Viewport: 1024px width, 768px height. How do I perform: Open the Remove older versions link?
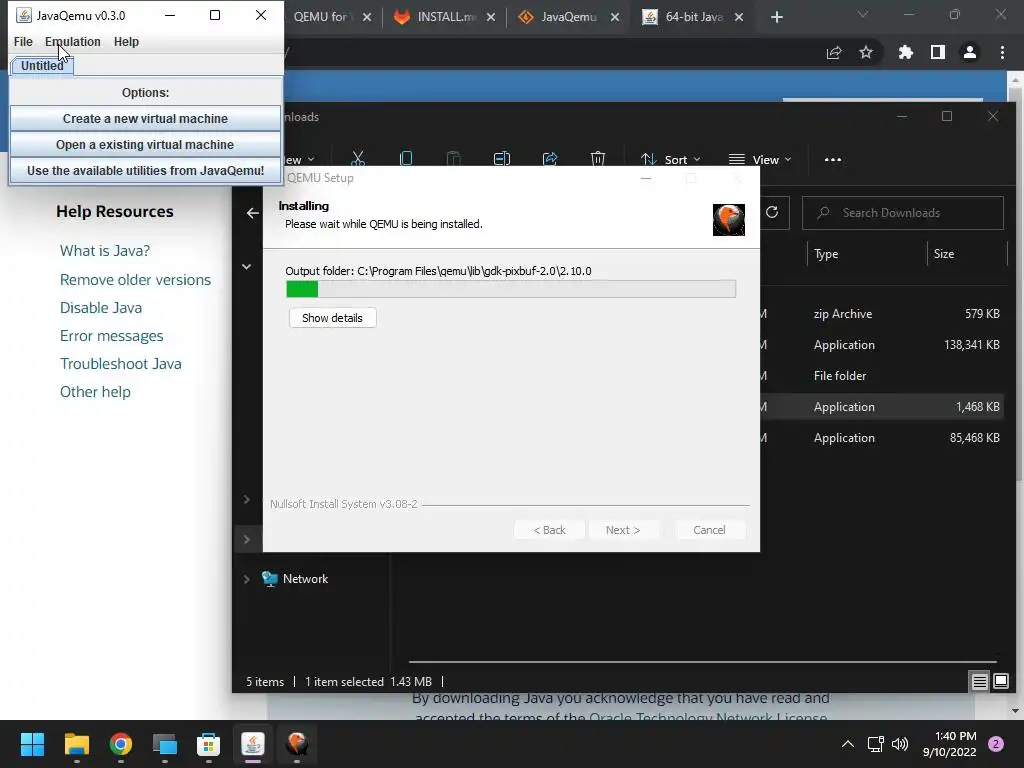coord(135,280)
